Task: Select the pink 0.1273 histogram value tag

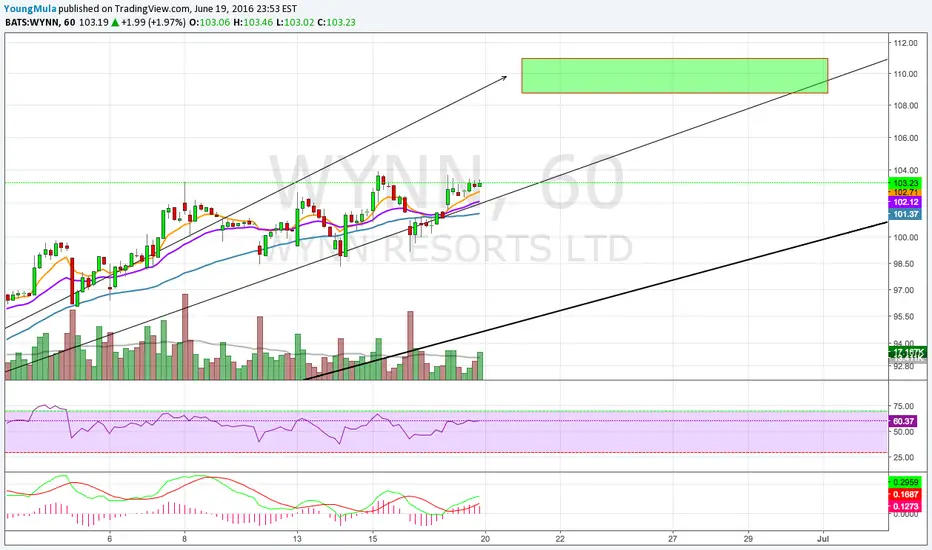Action: 905,507
